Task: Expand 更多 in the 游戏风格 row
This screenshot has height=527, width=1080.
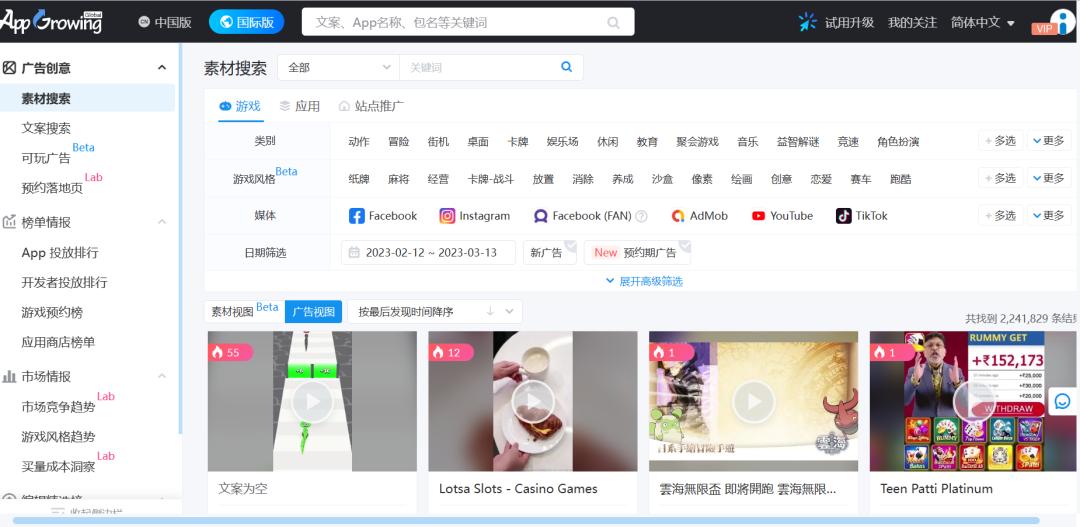Action: (x=1049, y=178)
